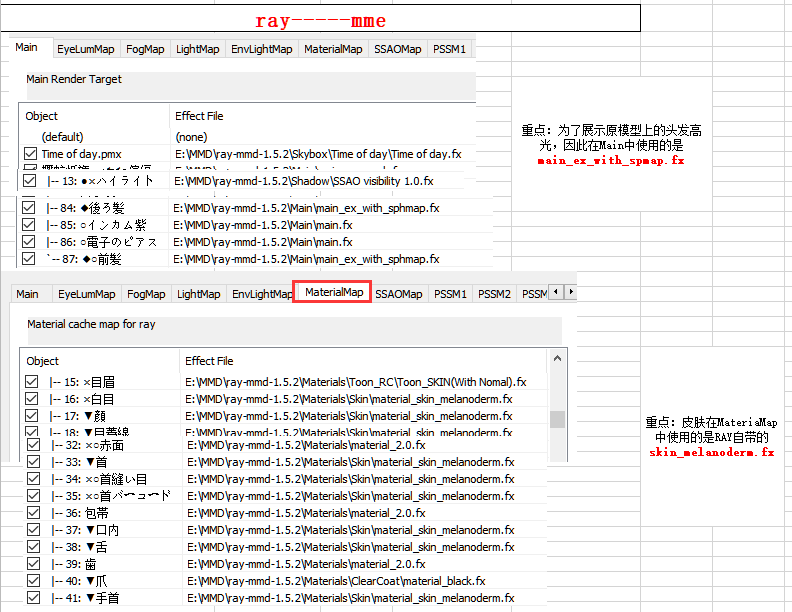Screen dimensions: 792x612
Task: Select the (default) object row
Action: 248,137
